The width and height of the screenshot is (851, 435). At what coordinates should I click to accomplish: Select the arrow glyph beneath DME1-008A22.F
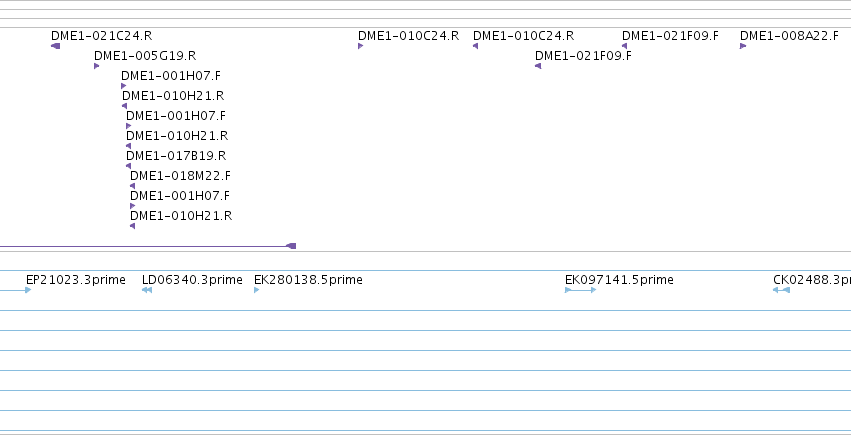743,46
